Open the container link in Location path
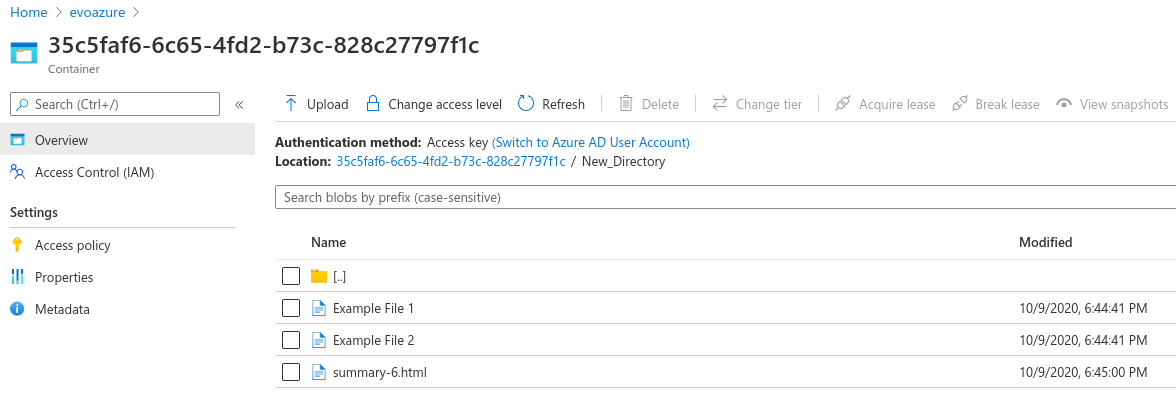This screenshot has width=1176, height=398. coord(451,161)
